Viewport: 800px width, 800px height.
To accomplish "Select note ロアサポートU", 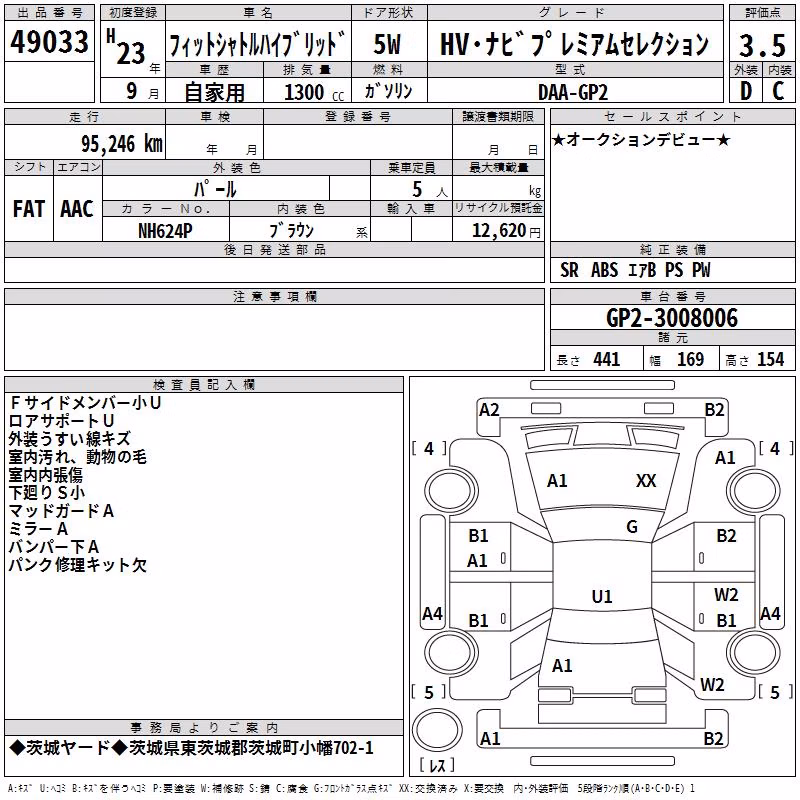I will [61, 421].
